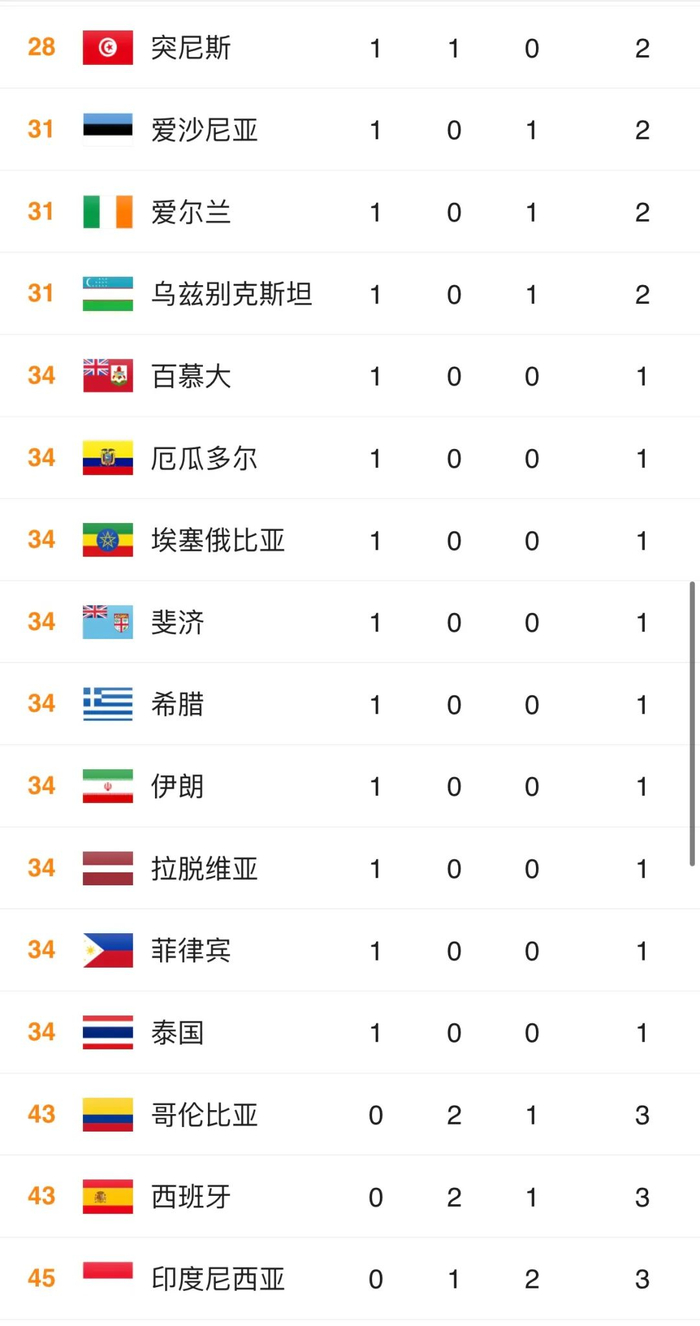Viewport: 700px width, 1326px height.
Task: Click the 乌兹别克斯坦 country name
Action: pyautogui.click(x=231, y=294)
